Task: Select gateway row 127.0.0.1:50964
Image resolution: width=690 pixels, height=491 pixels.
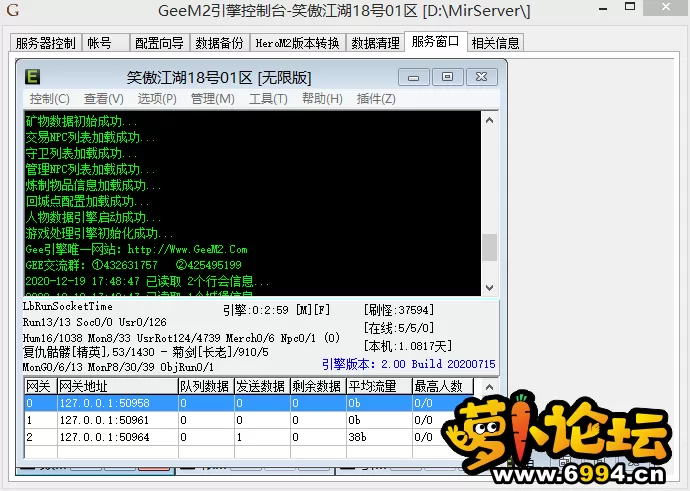Action: 249,437
